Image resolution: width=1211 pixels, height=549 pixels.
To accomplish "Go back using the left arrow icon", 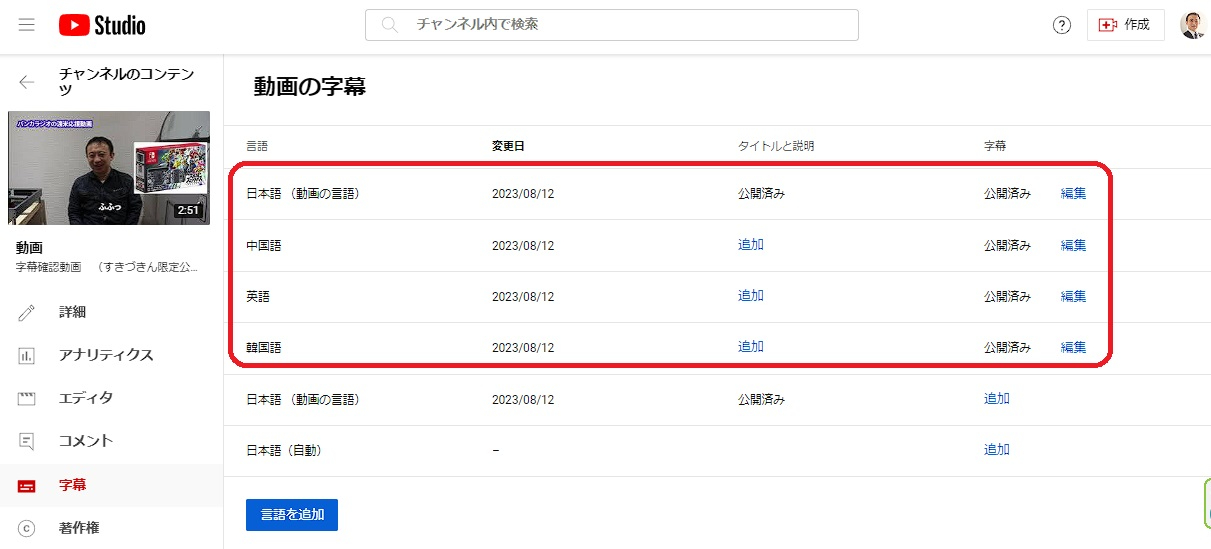I will [x=27, y=82].
